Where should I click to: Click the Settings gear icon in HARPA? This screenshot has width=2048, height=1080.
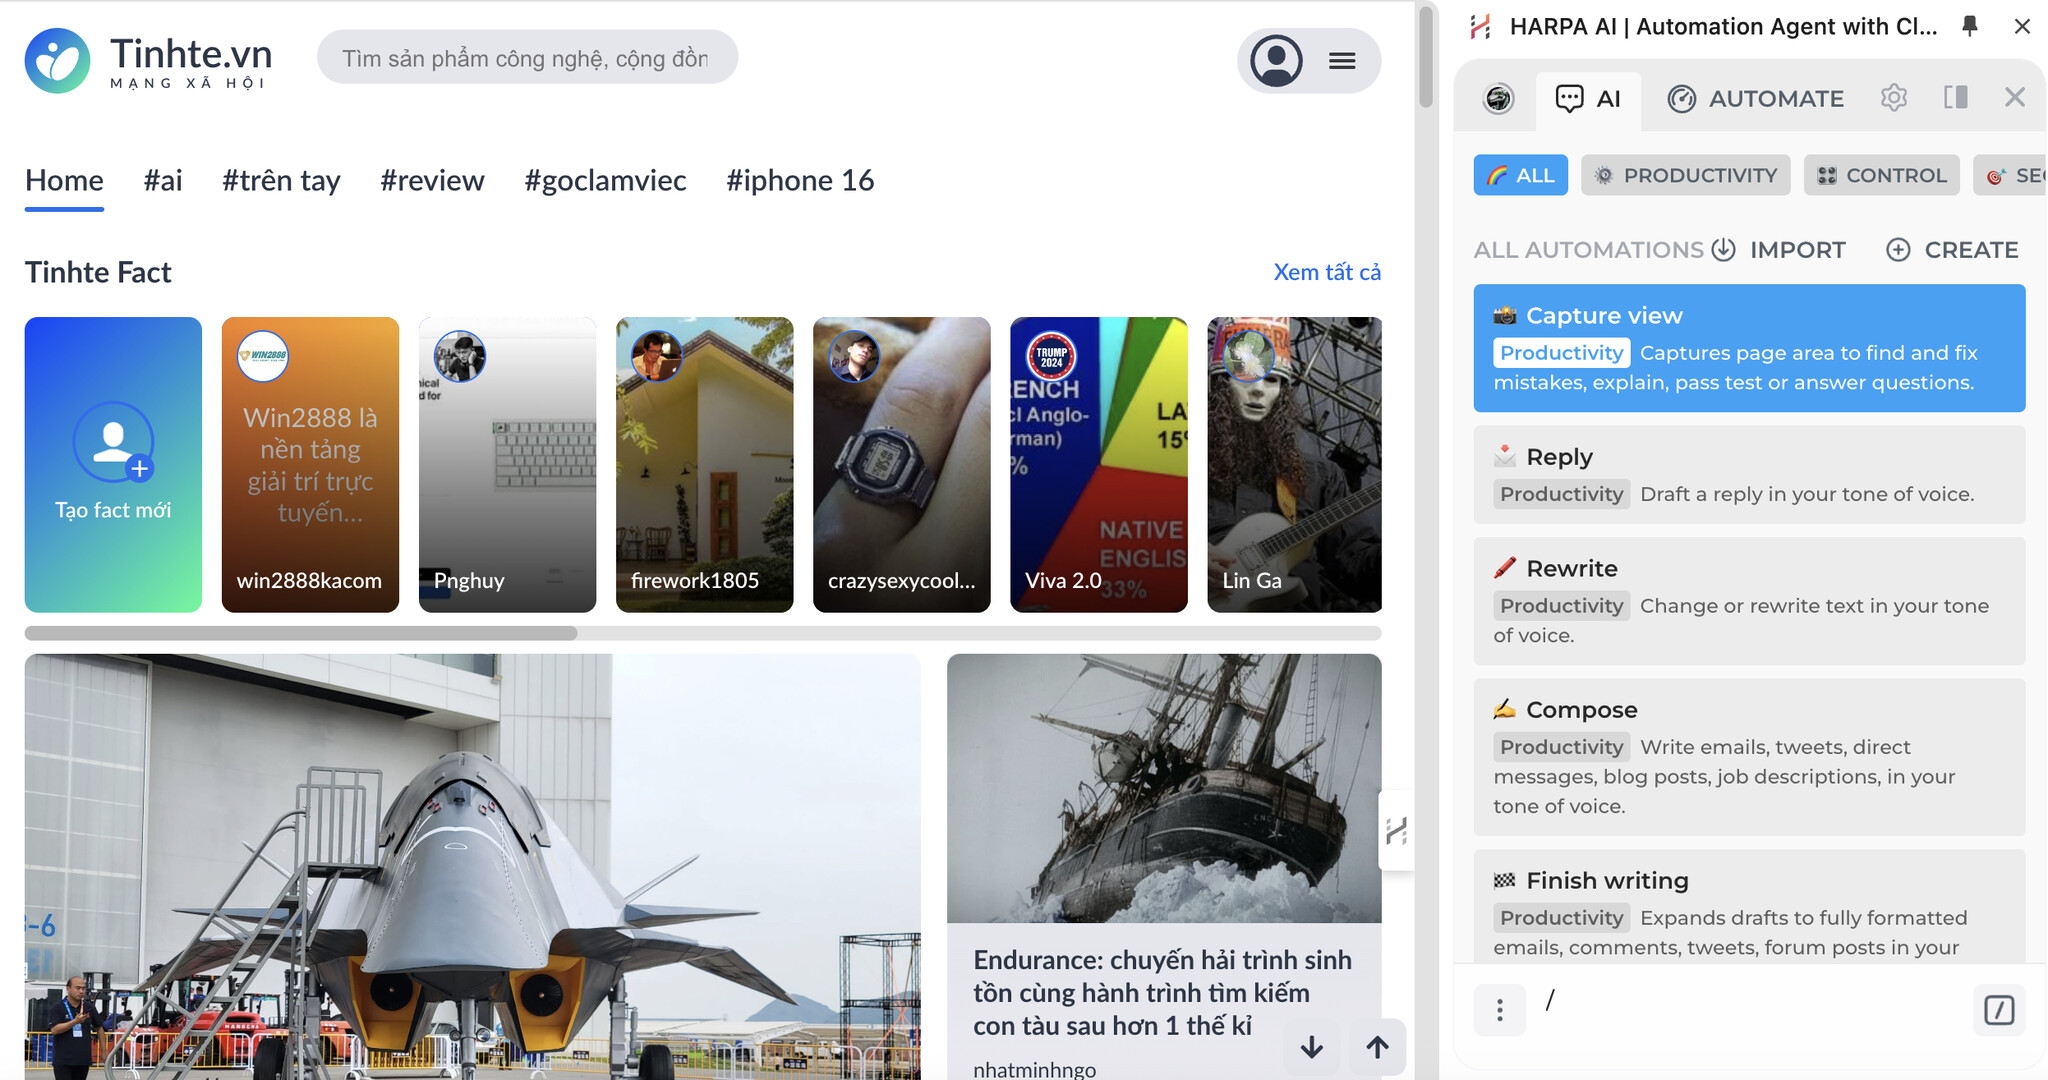pos(1894,98)
